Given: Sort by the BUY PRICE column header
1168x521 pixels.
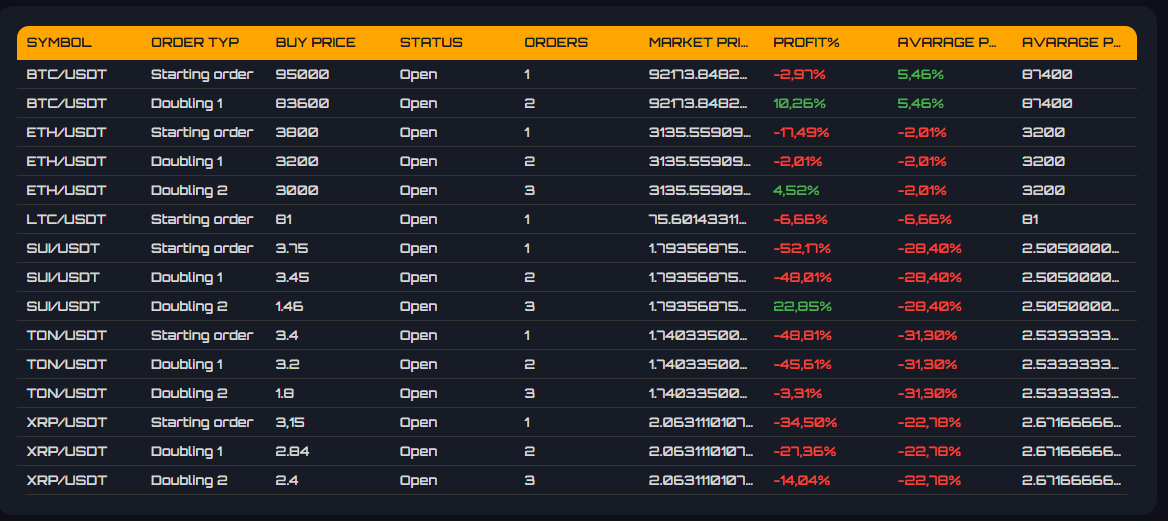Looking at the screenshot, I should click(x=315, y=42).
